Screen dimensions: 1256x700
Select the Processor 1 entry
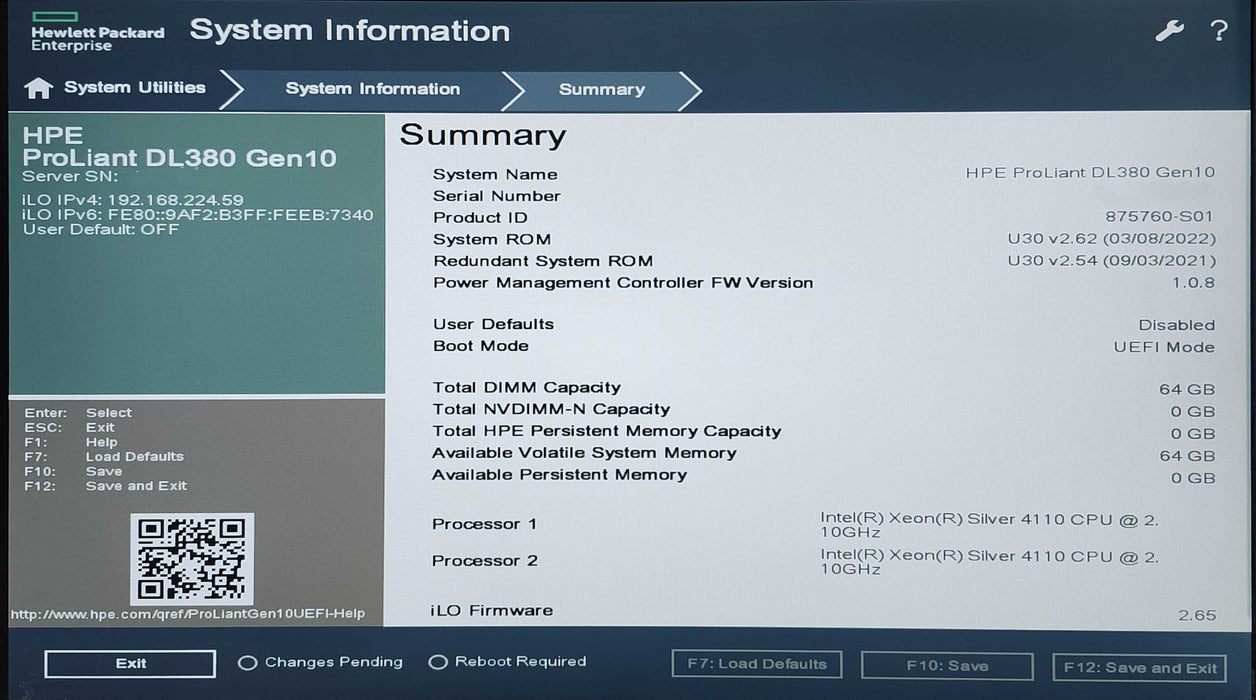(484, 523)
